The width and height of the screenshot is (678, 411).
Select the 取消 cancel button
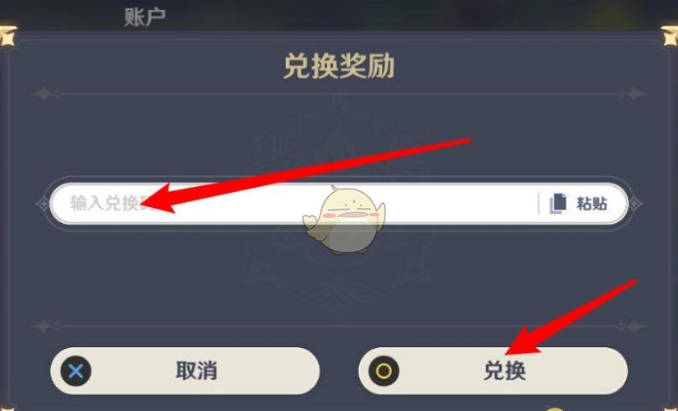pos(185,371)
